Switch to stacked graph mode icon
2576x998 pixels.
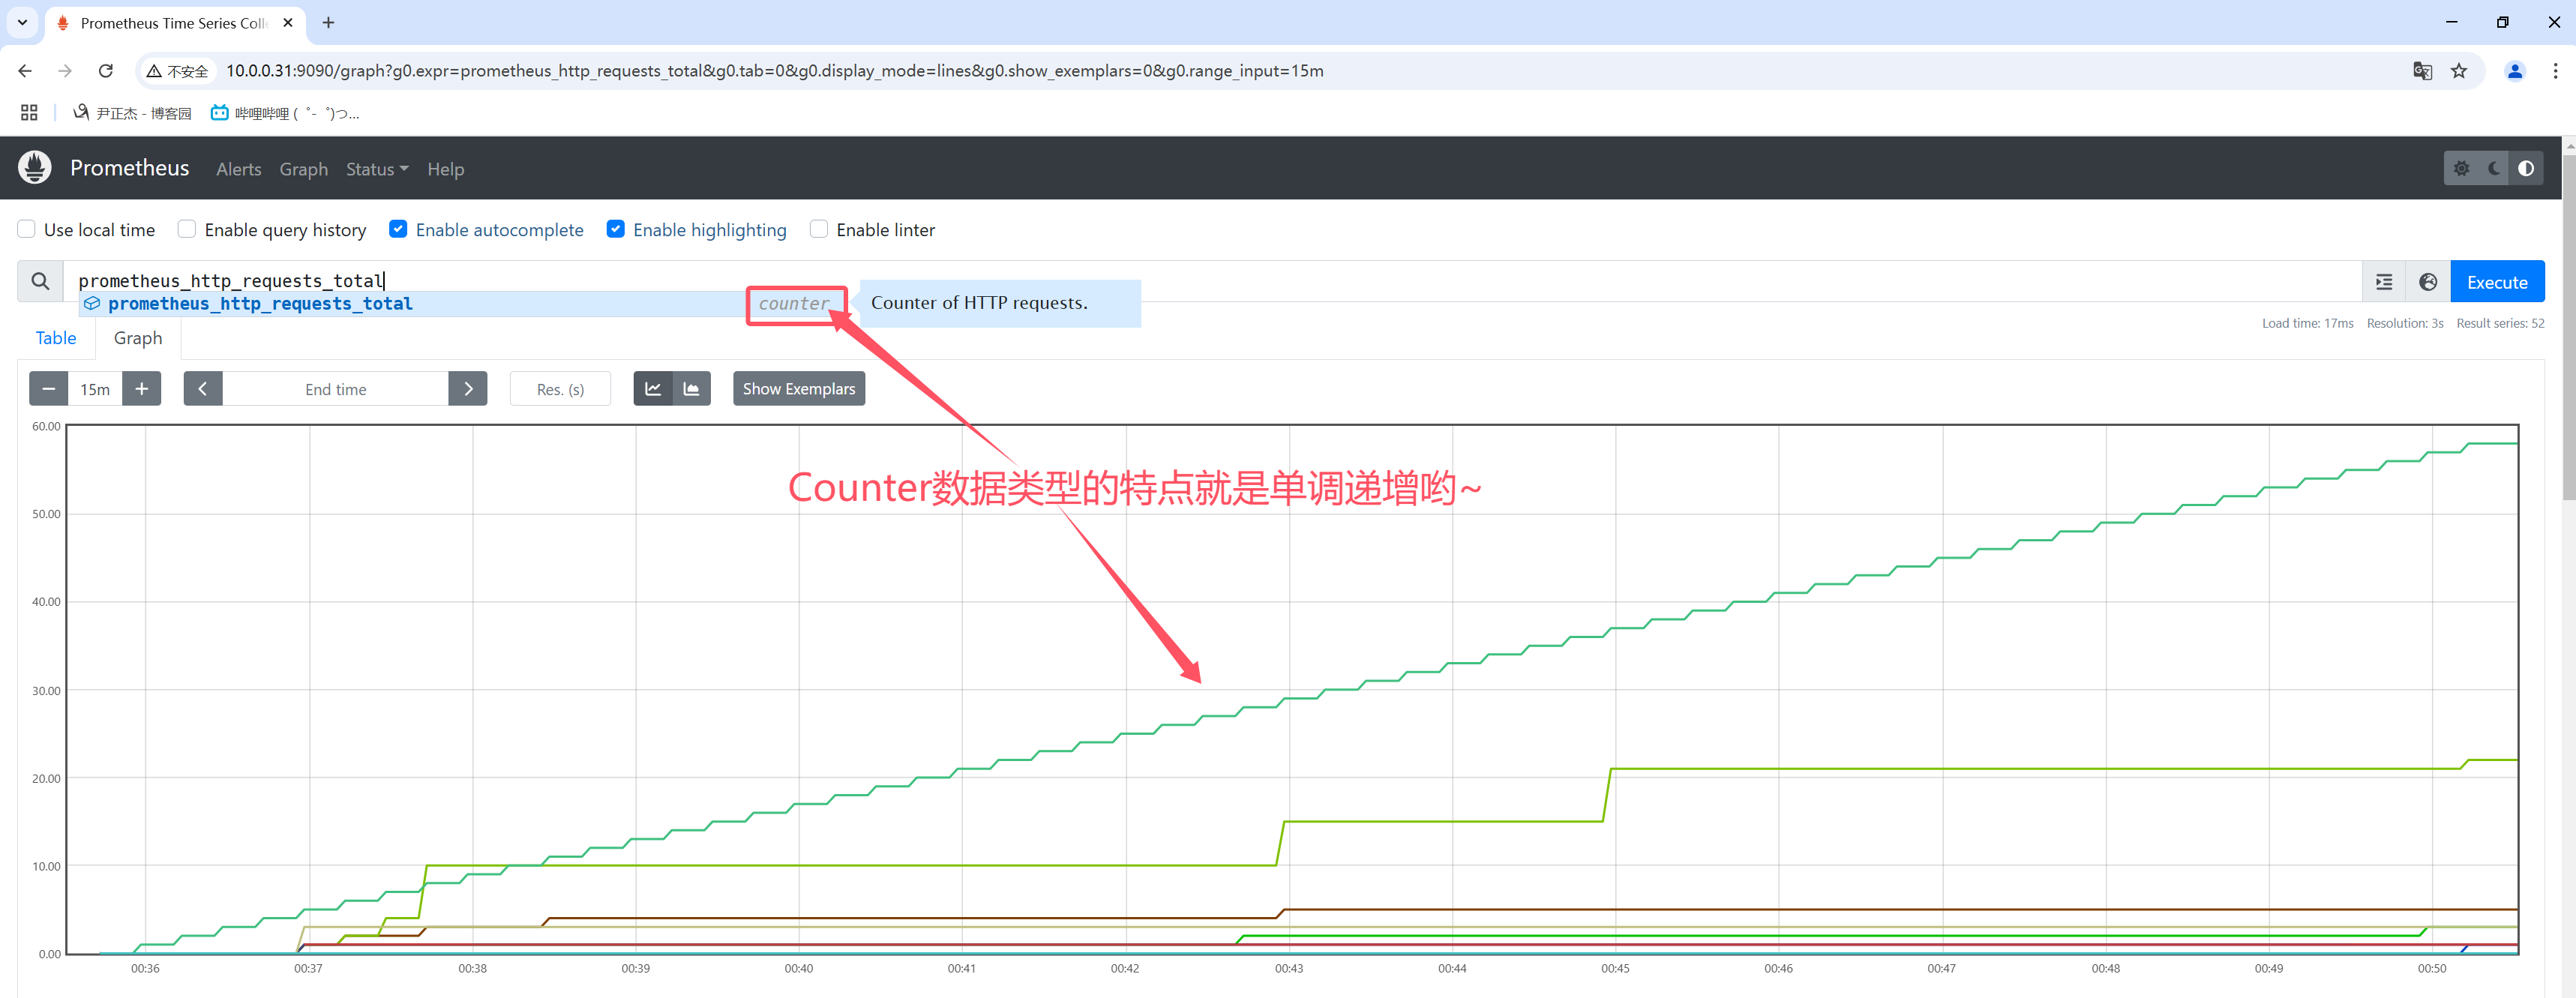coord(691,389)
